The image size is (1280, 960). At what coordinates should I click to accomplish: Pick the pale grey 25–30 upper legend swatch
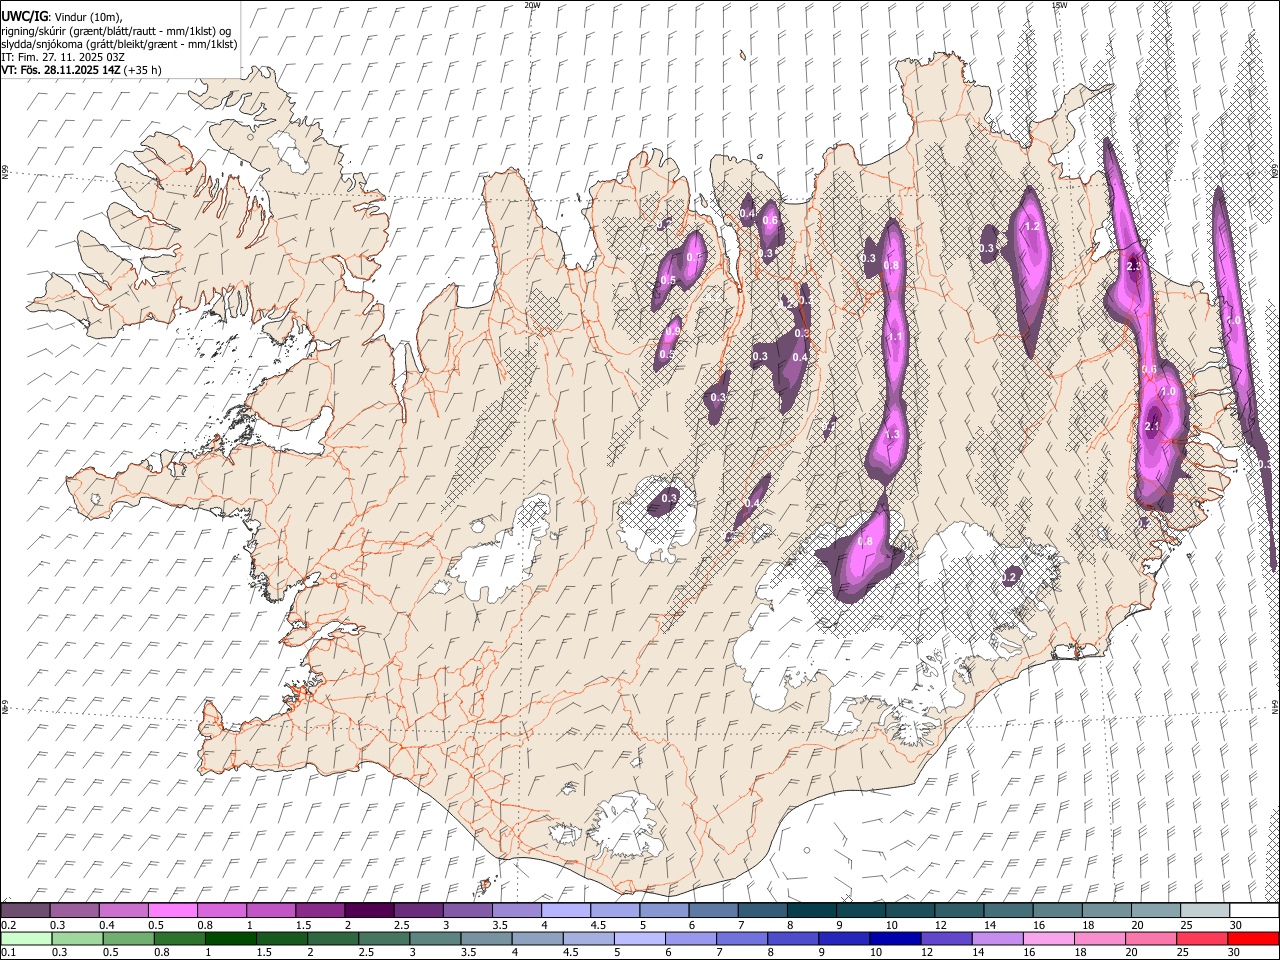click(x=1205, y=911)
